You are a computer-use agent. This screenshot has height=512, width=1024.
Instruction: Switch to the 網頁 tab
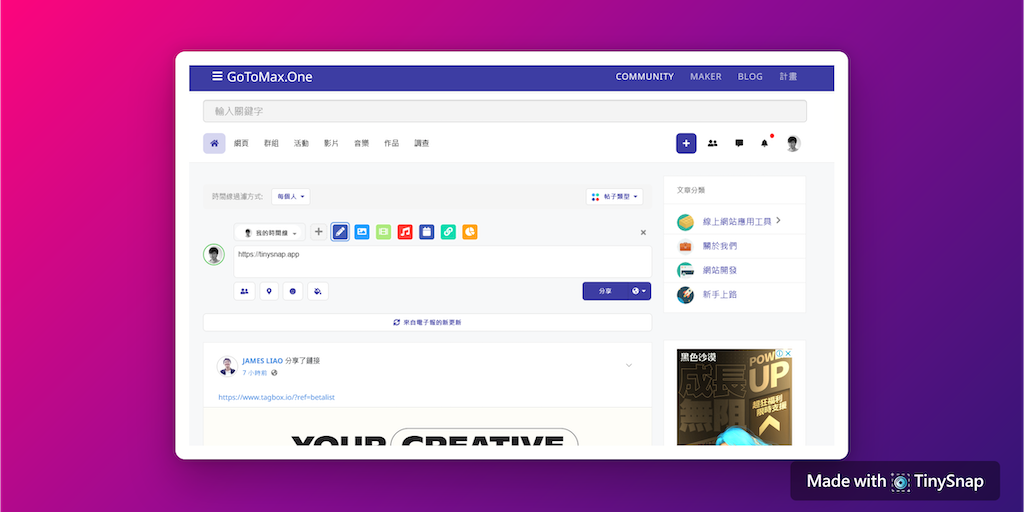(x=242, y=143)
